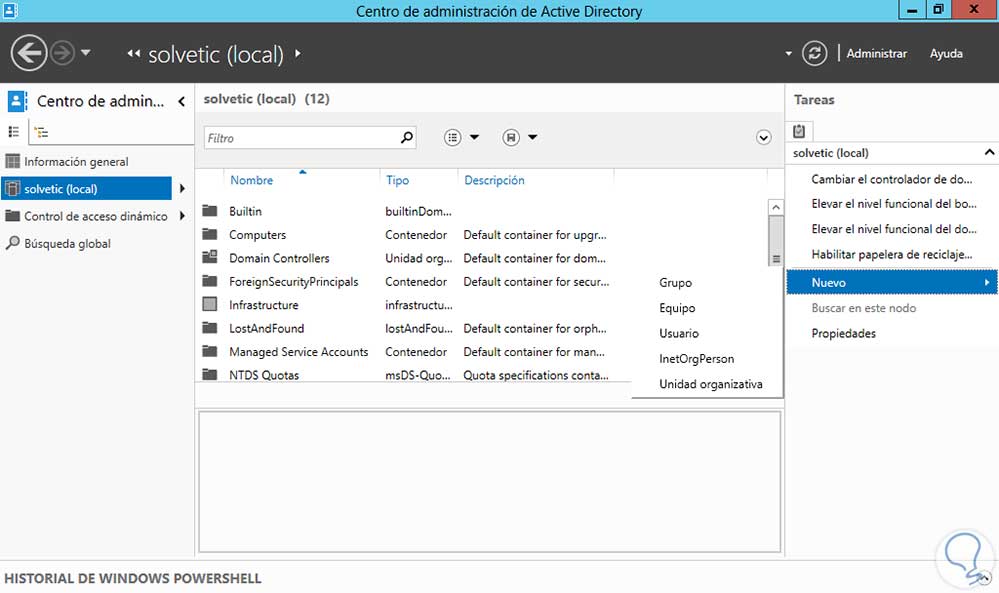Click the magnifier icon in Filtro box
The image size is (999, 593).
406,138
